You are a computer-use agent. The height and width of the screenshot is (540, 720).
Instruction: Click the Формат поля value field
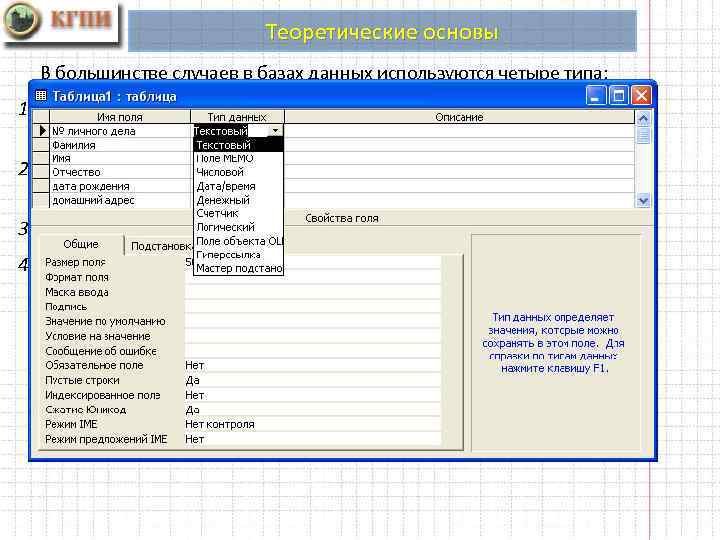(x=312, y=277)
